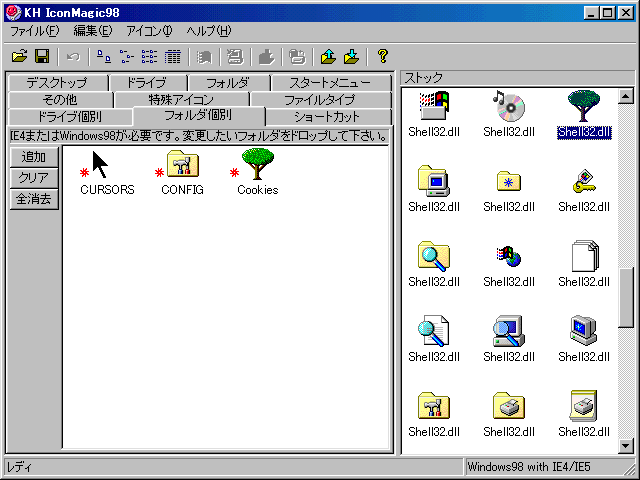This screenshot has width=640, height=480.
Task: Open the ヘルプ(H) menu
Action: pos(208,31)
